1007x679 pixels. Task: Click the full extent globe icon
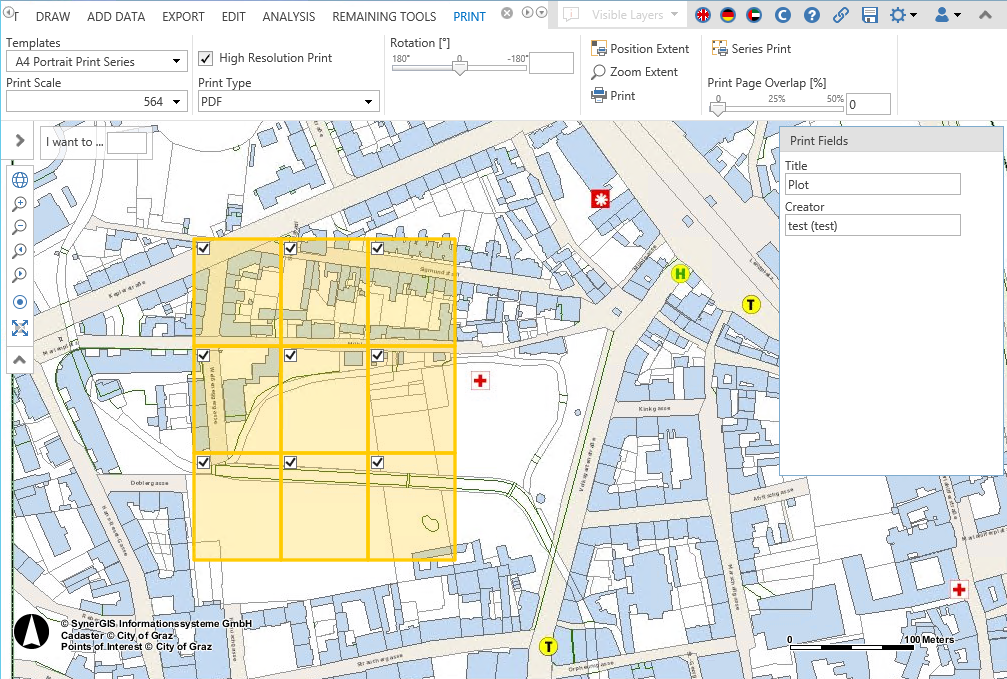tap(19, 180)
